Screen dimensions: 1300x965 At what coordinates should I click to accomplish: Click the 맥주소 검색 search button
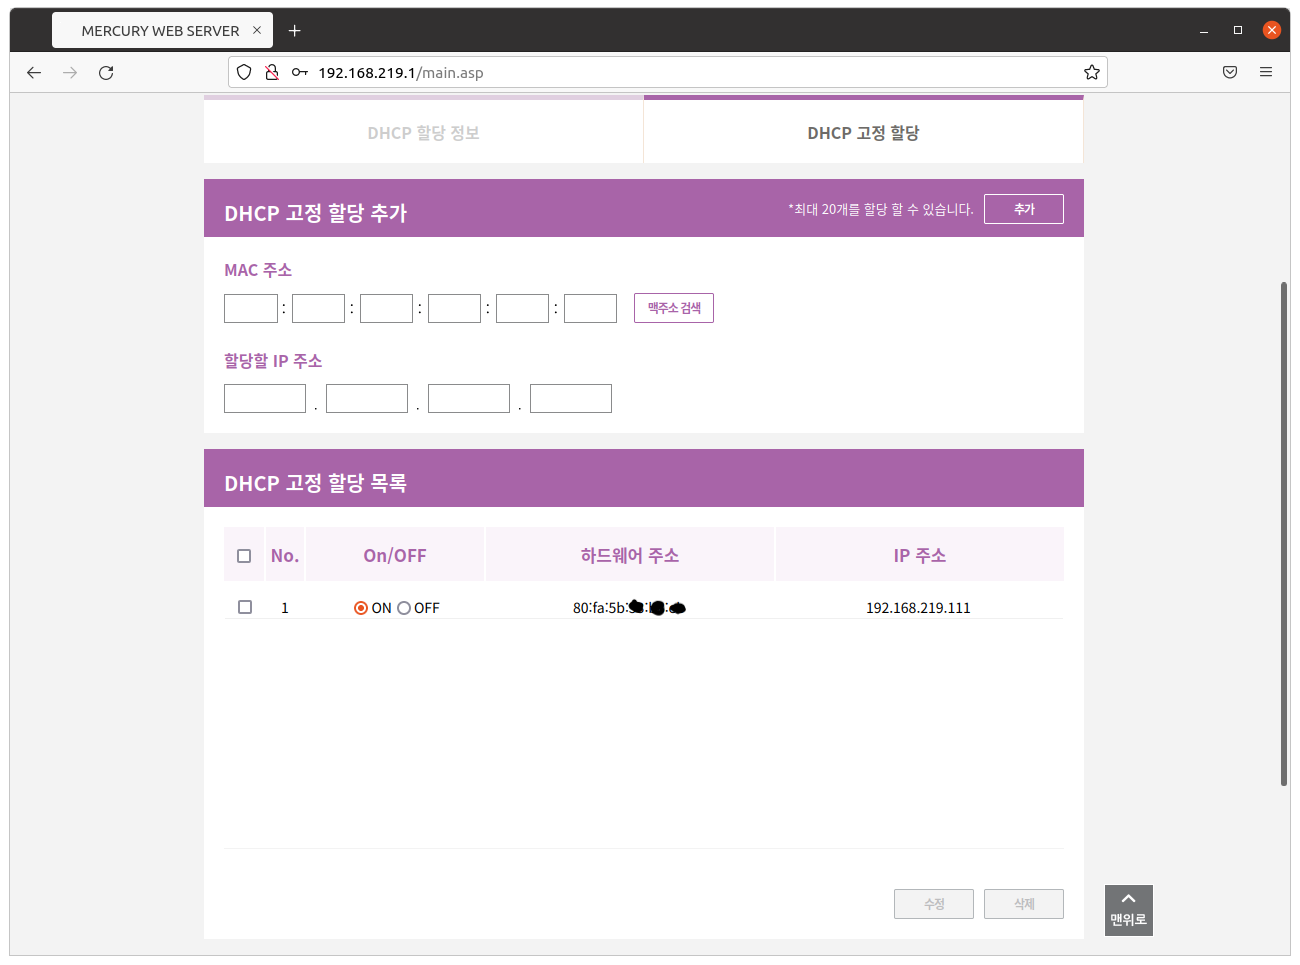coord(673,308)
